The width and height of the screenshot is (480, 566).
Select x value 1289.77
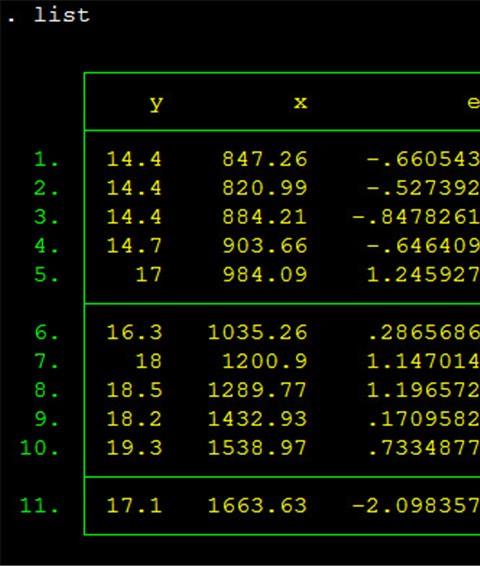pos(257,390)
